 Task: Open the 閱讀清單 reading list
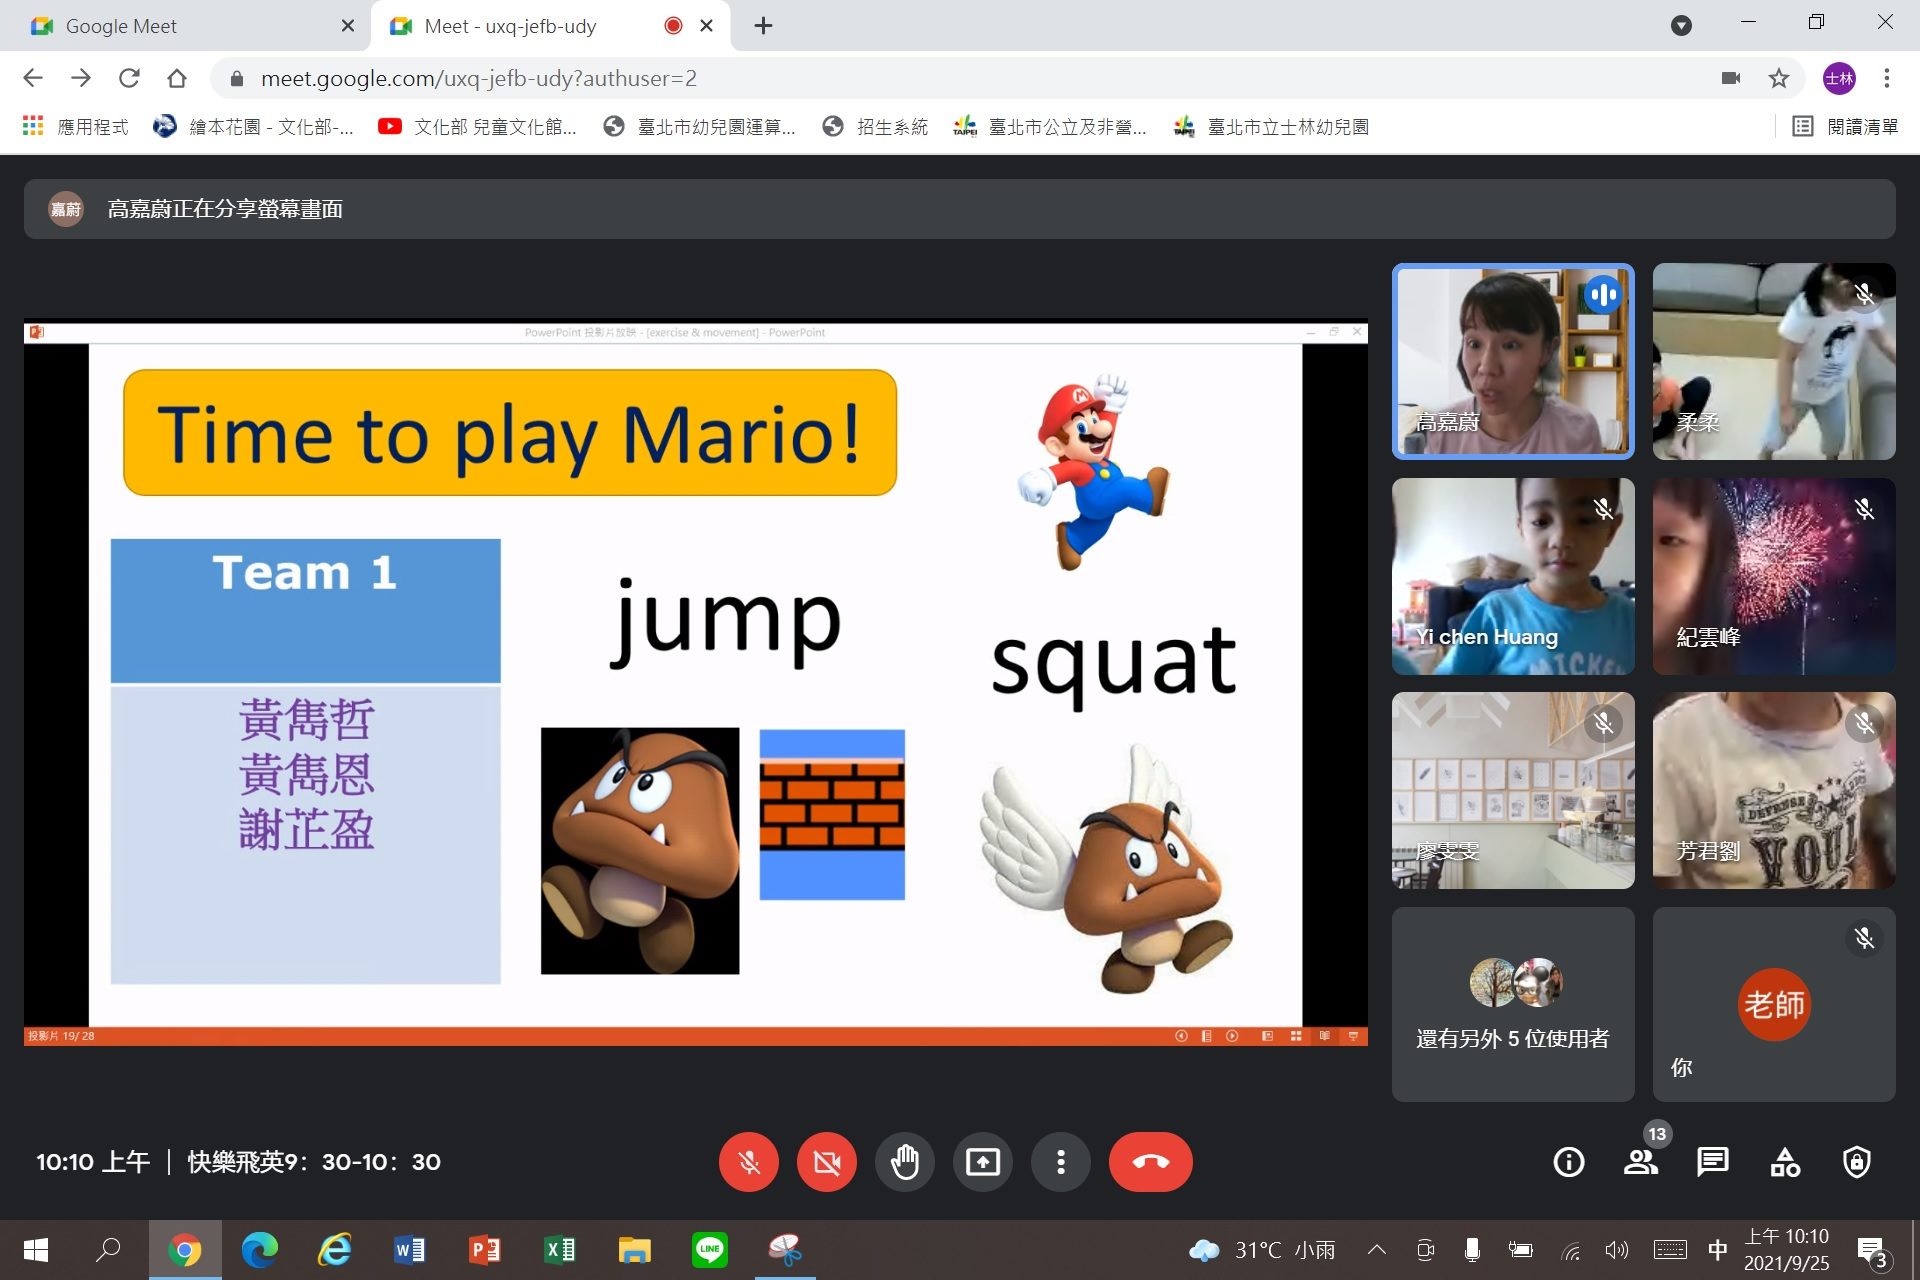click(x=1845, y=127)
